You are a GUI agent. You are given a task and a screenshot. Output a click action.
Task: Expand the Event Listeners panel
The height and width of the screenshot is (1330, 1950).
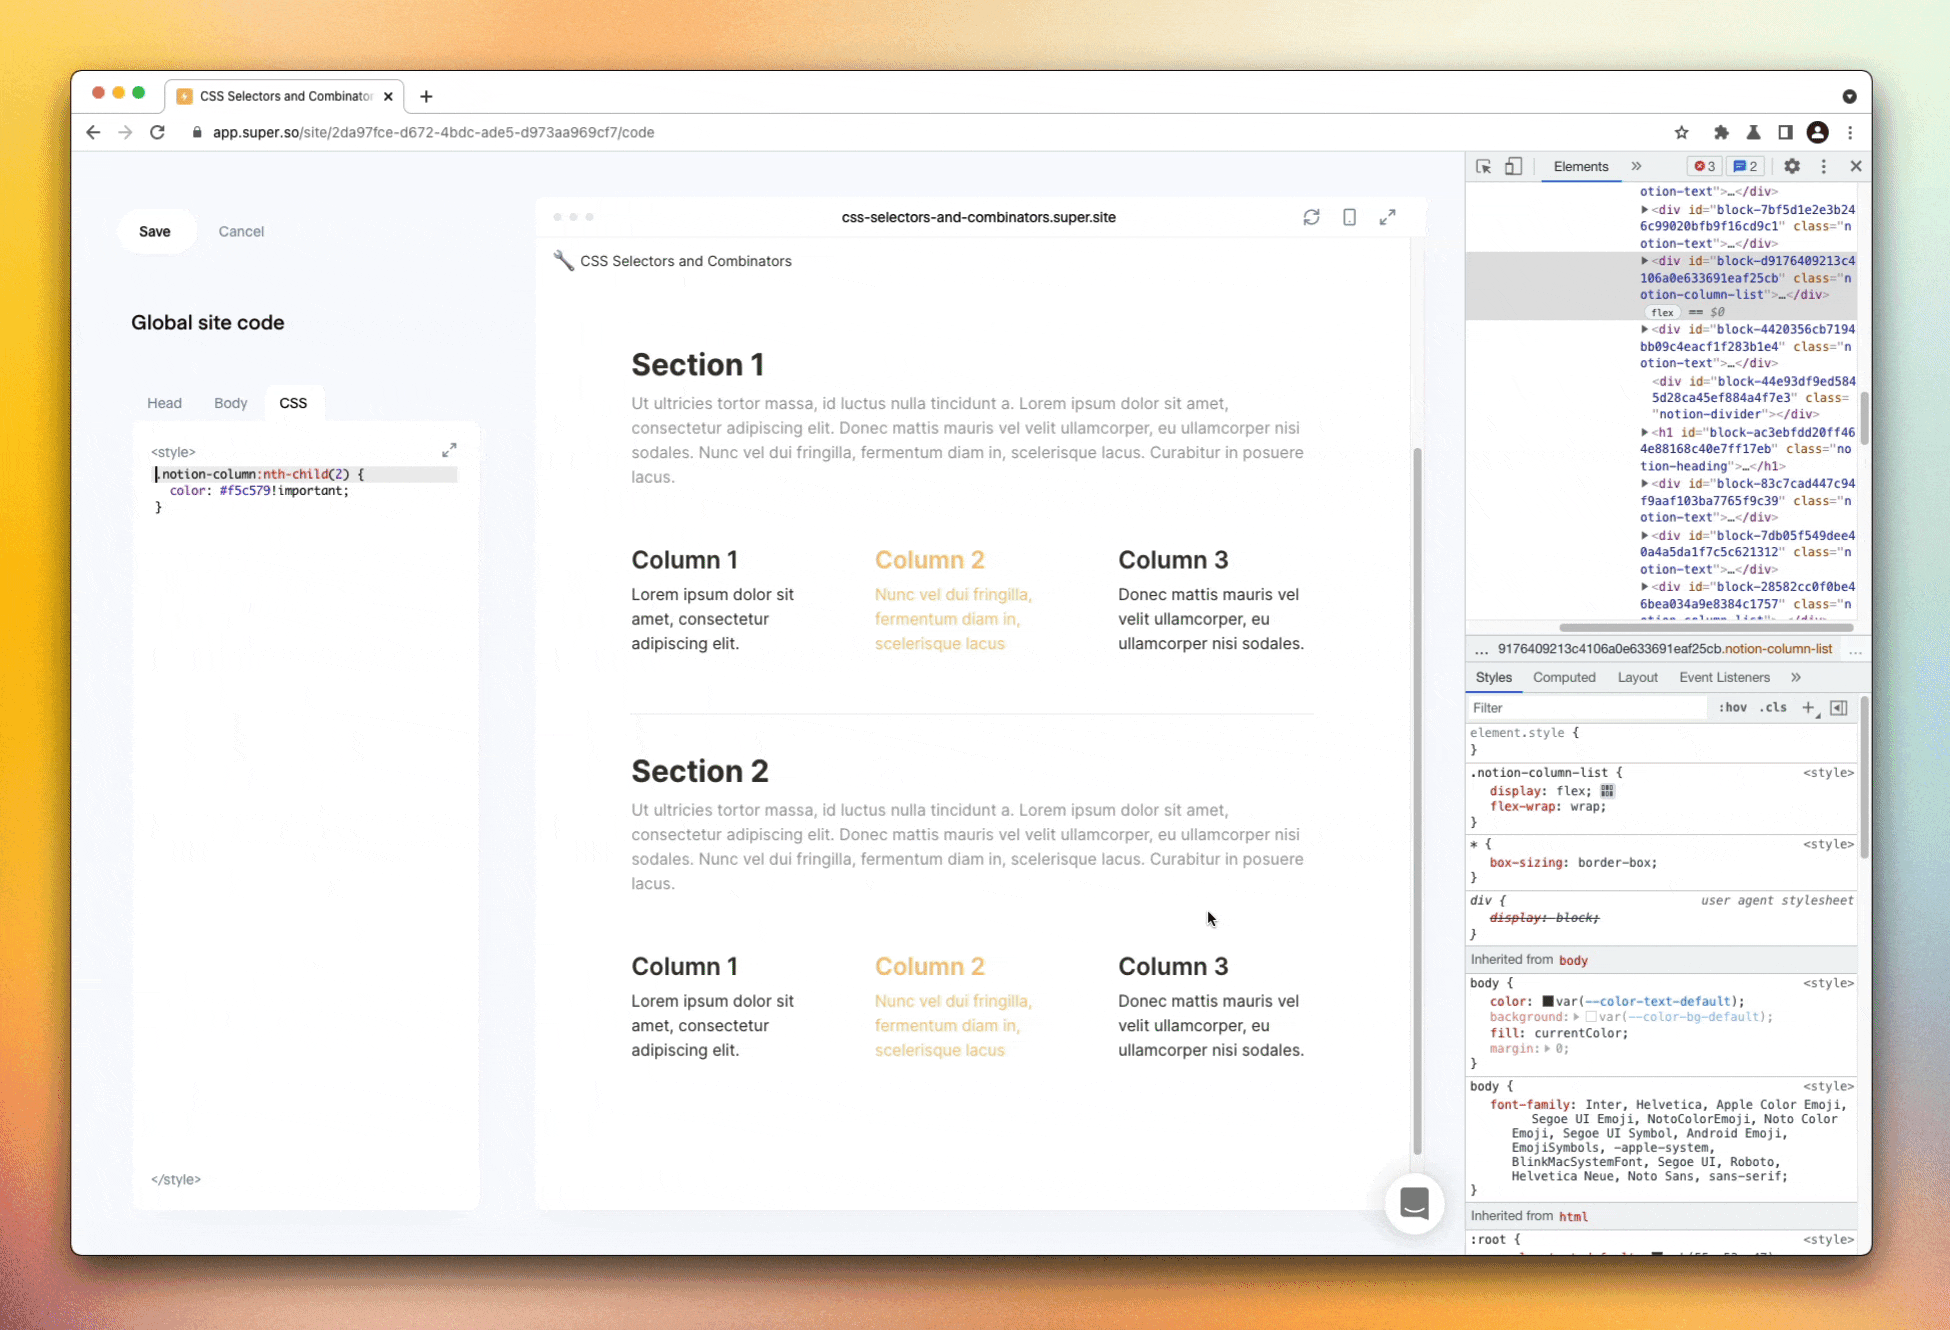coord(1725,677)
